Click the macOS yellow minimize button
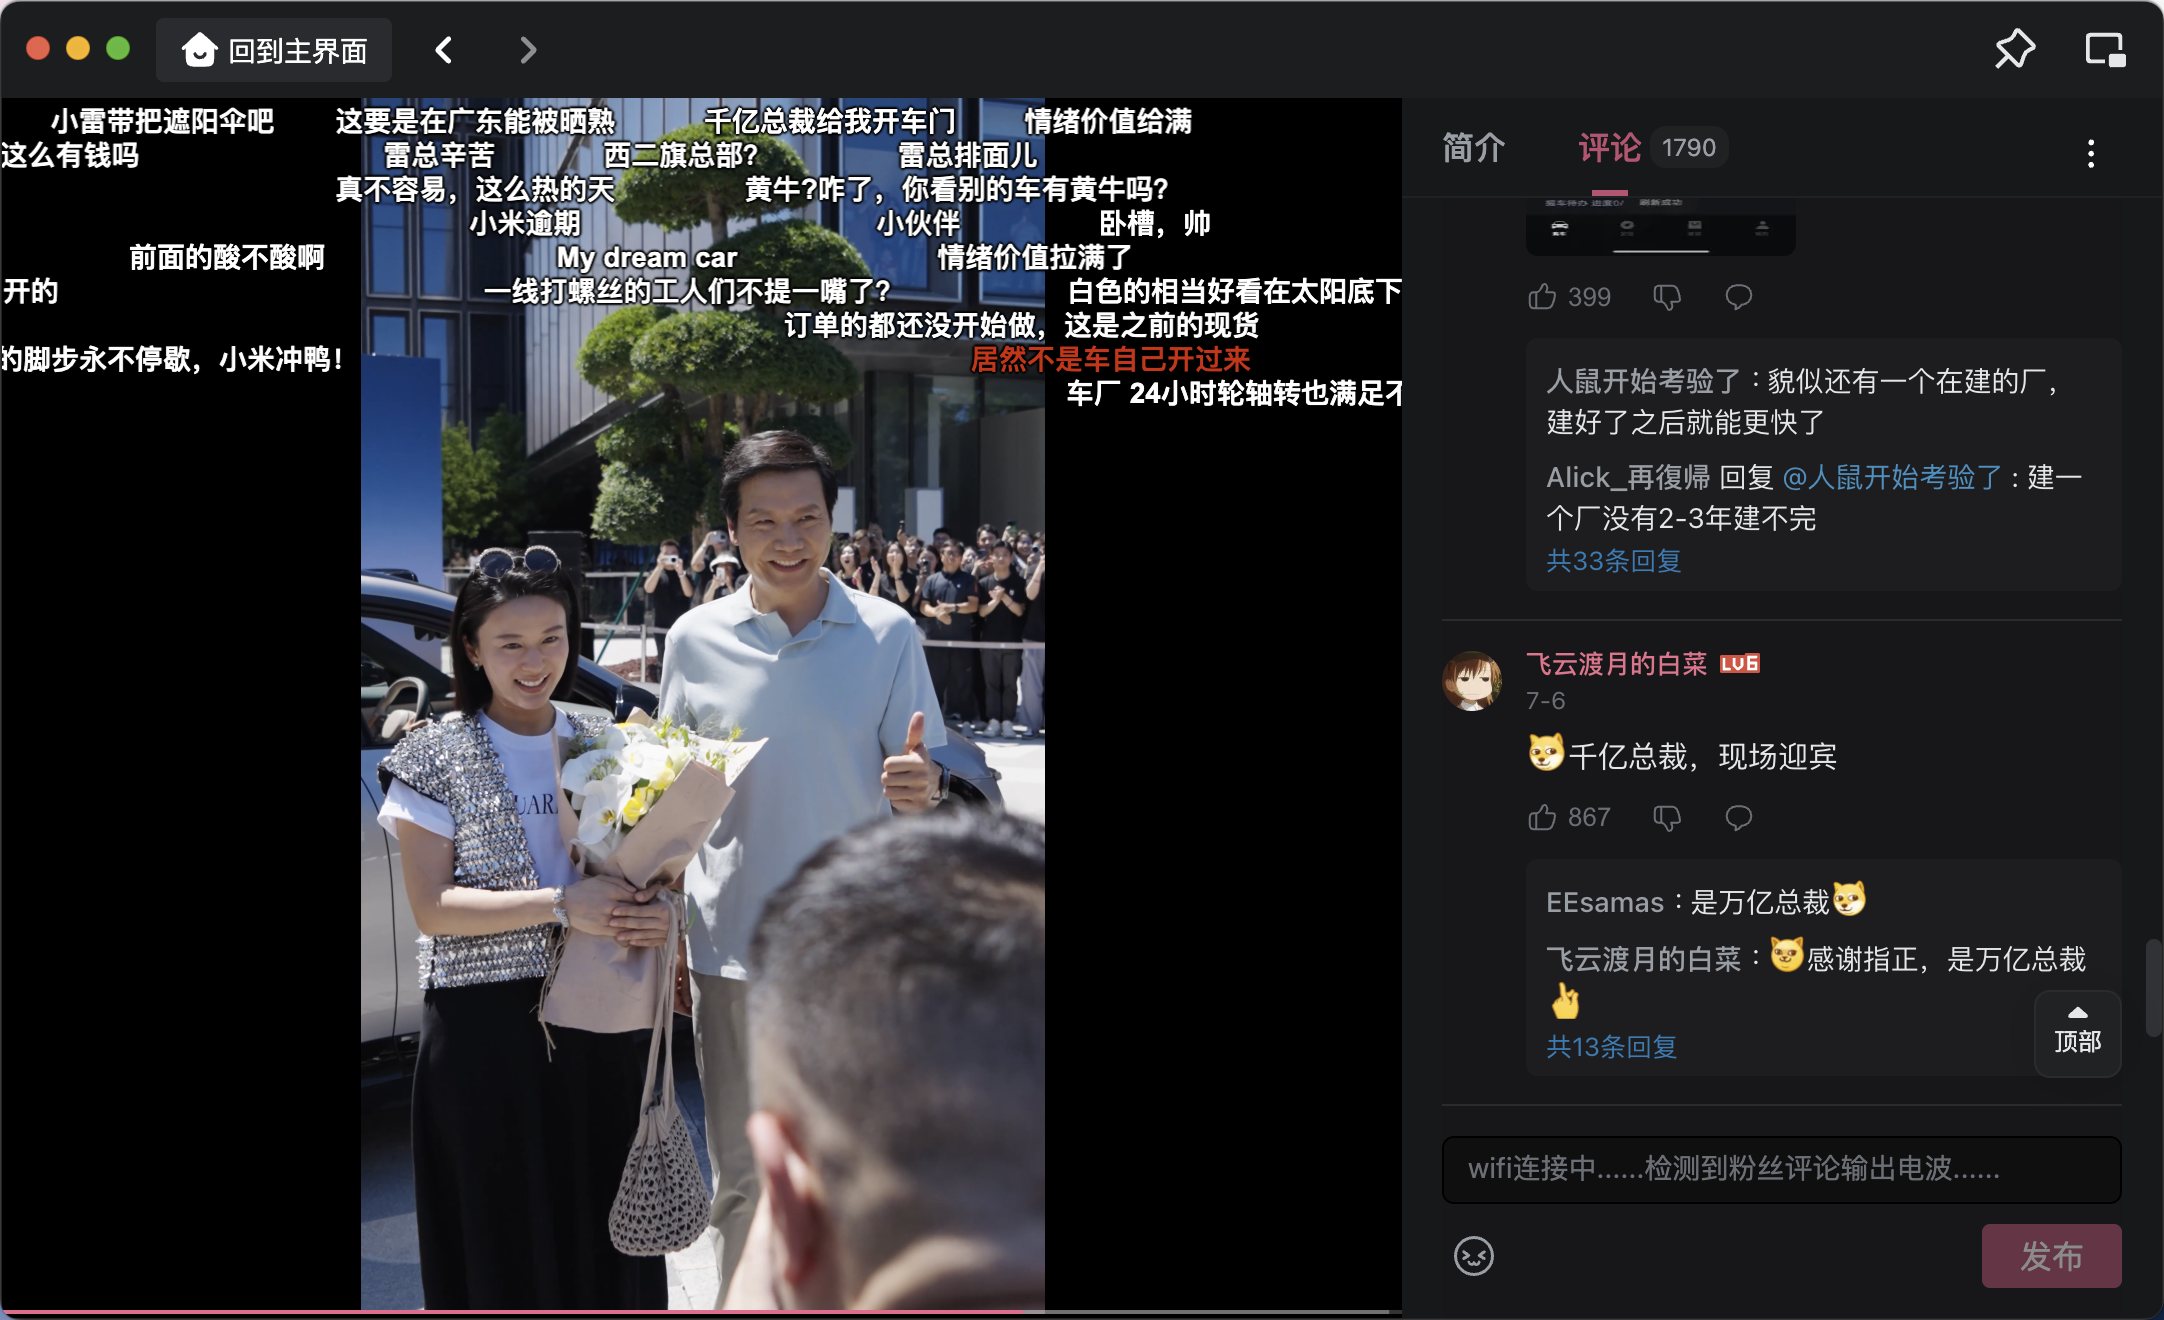 tap(78, 48)
